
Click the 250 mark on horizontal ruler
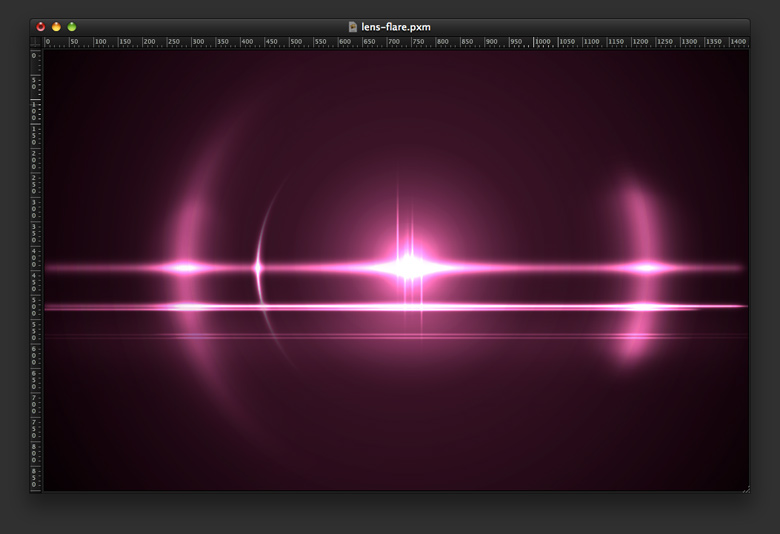tap(174, 42)
